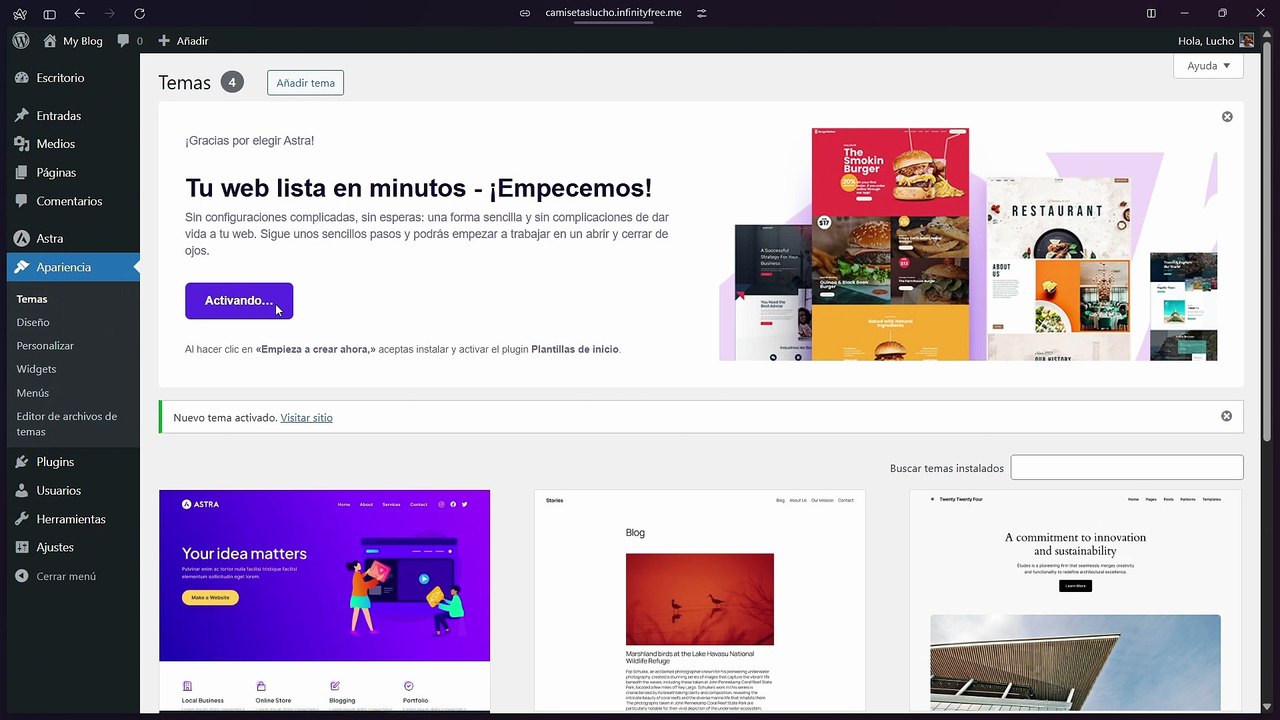Click the Plugins plug icon
The height and width of the screenshot is (720, 1280).
(x=22, y=462)
